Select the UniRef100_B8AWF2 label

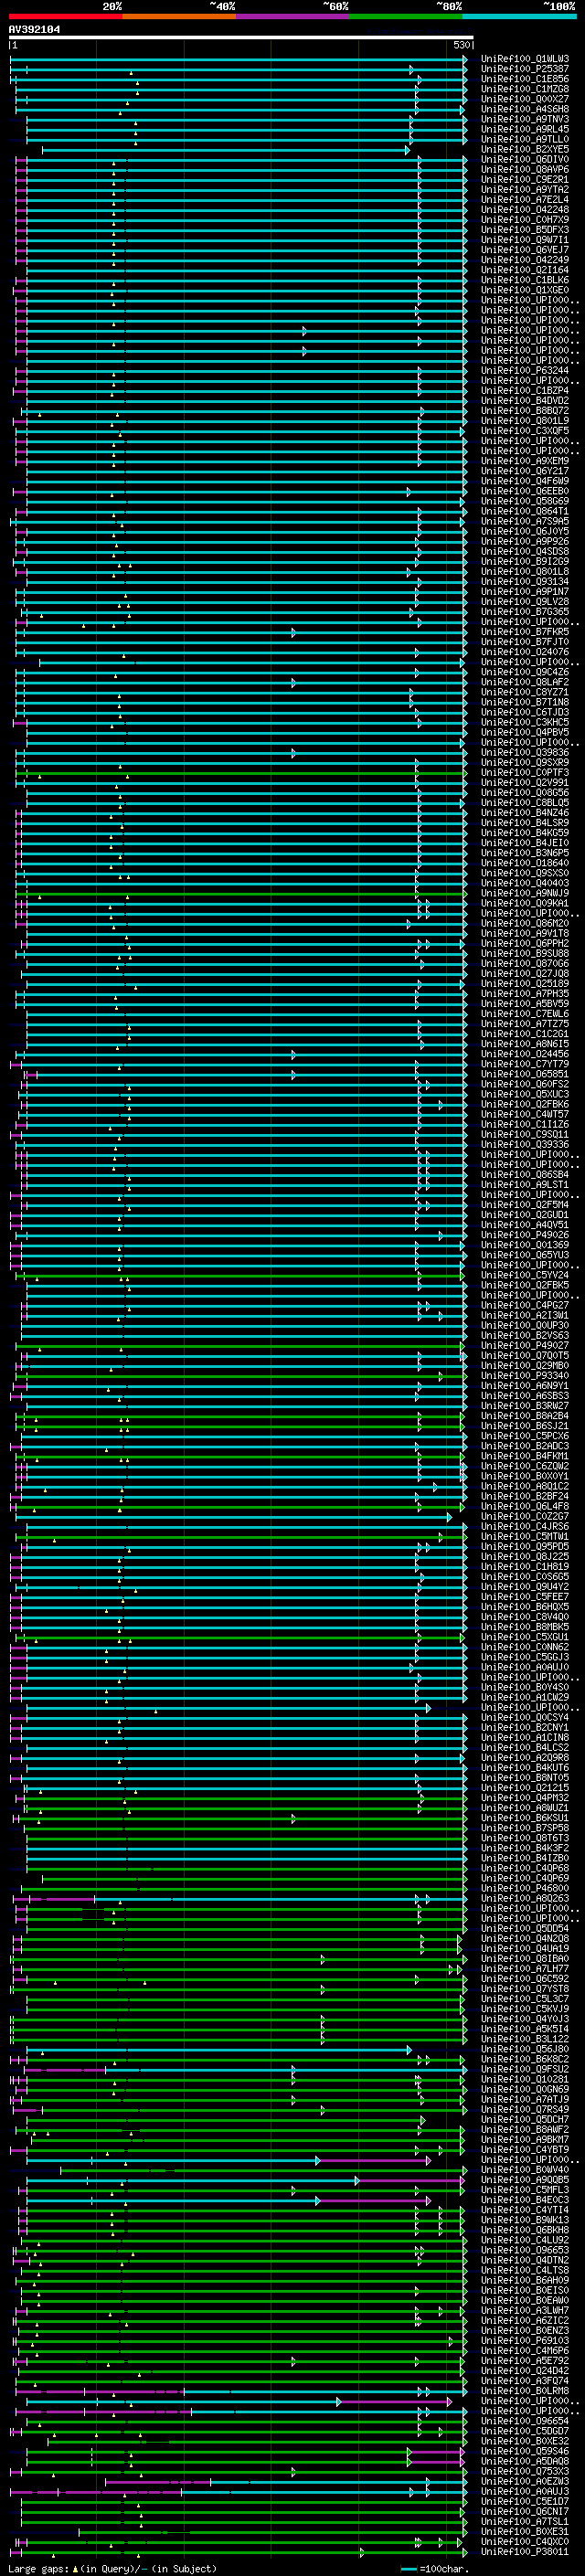coord(525,2130)
